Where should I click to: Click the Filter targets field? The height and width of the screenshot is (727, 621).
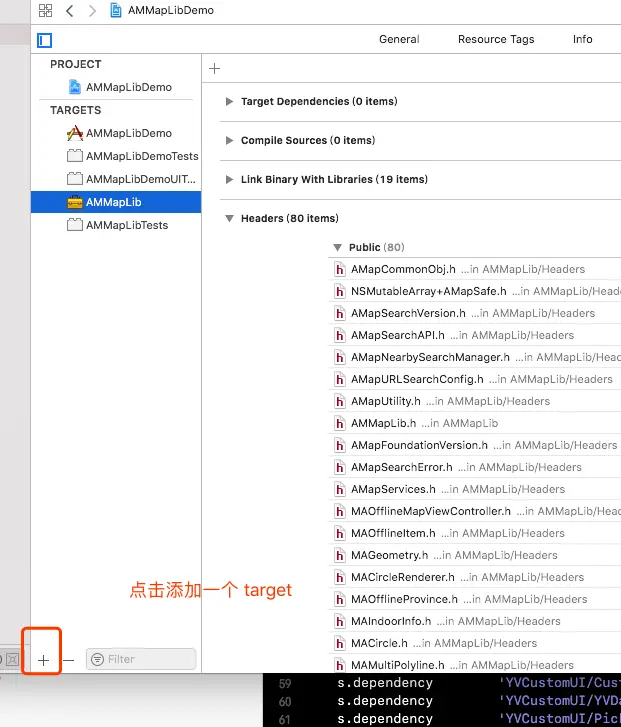(x=141, y=659)
